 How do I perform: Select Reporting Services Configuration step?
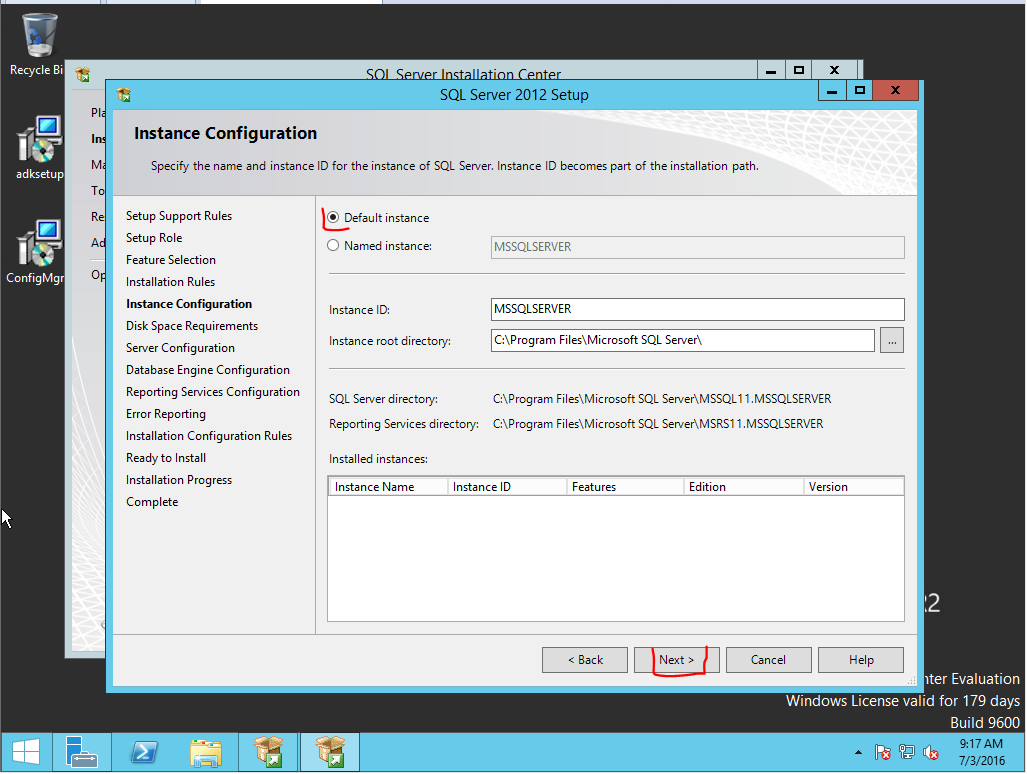[x=213, y=392]
